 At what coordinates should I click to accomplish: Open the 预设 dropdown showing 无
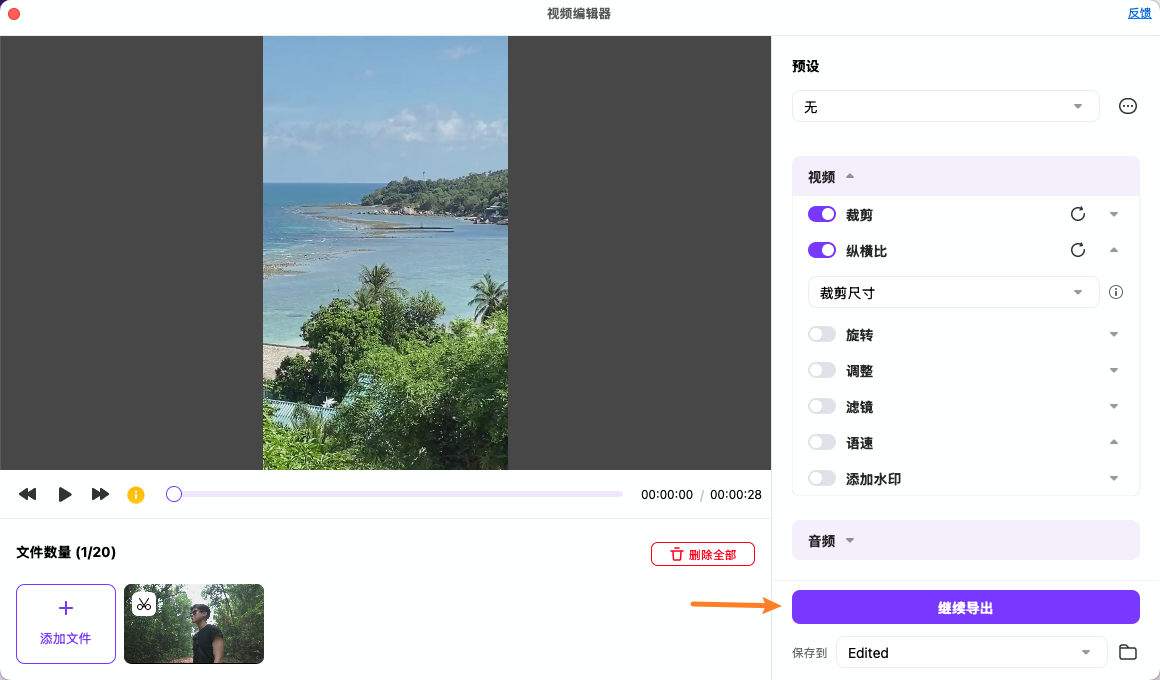[x=944, y=105]
